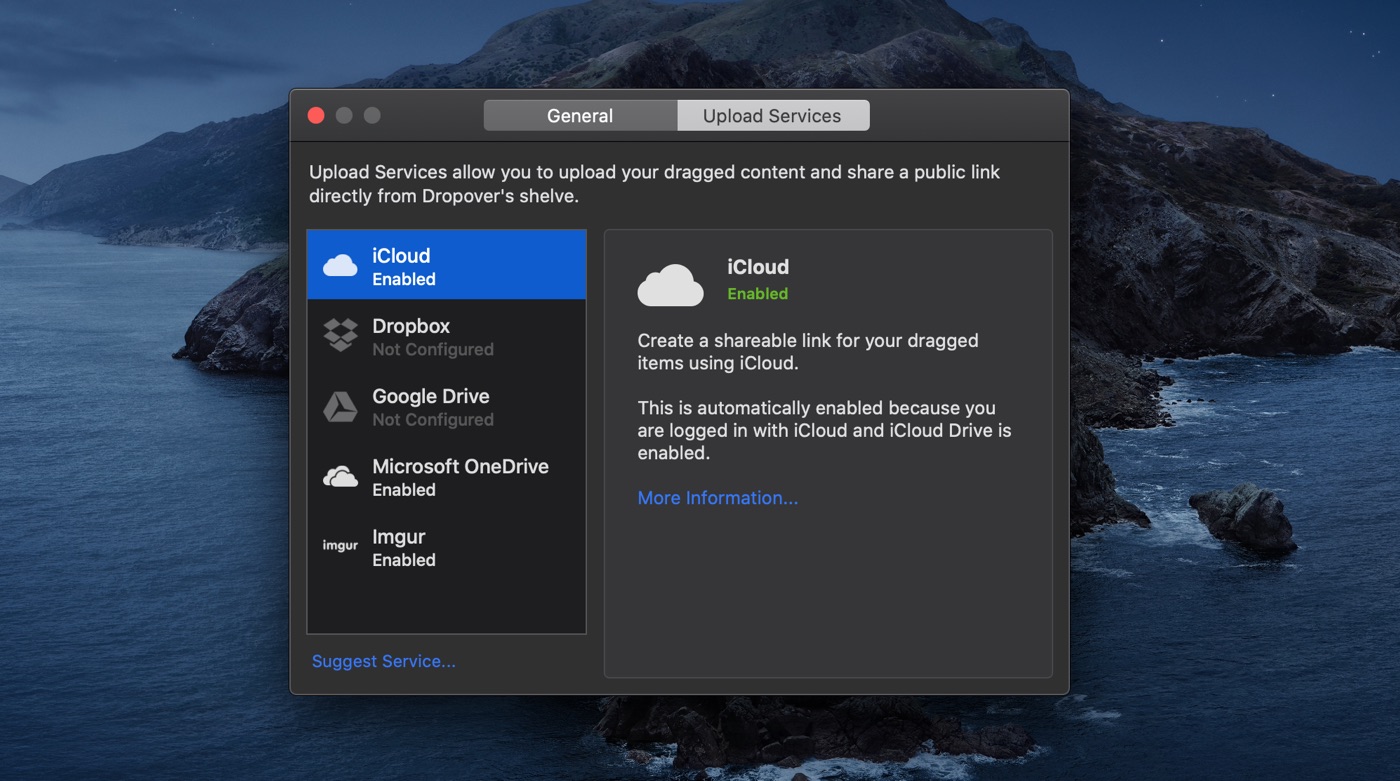1400x781 pixels.
Task: Click the iCloud cloud icon in sidebar
Action: point(340,265)
